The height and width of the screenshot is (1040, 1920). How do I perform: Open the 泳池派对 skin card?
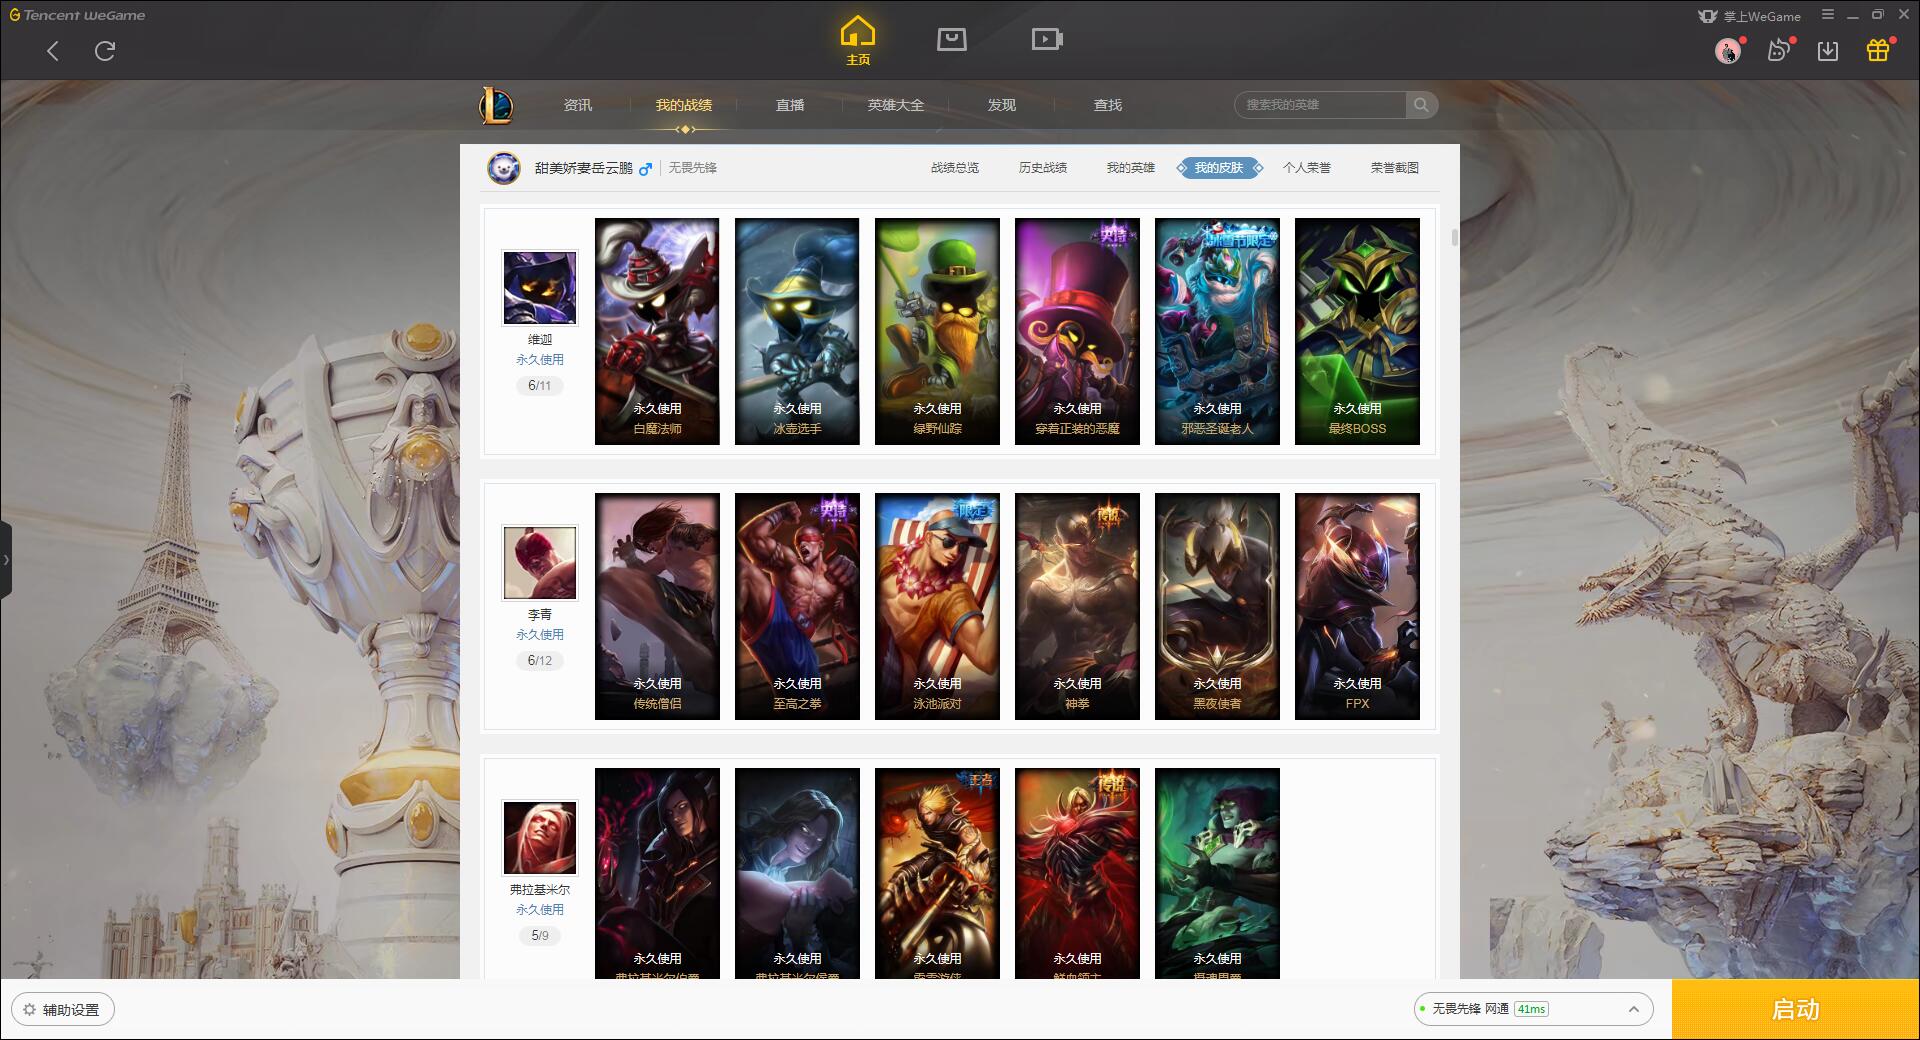(x=937, y=606)
